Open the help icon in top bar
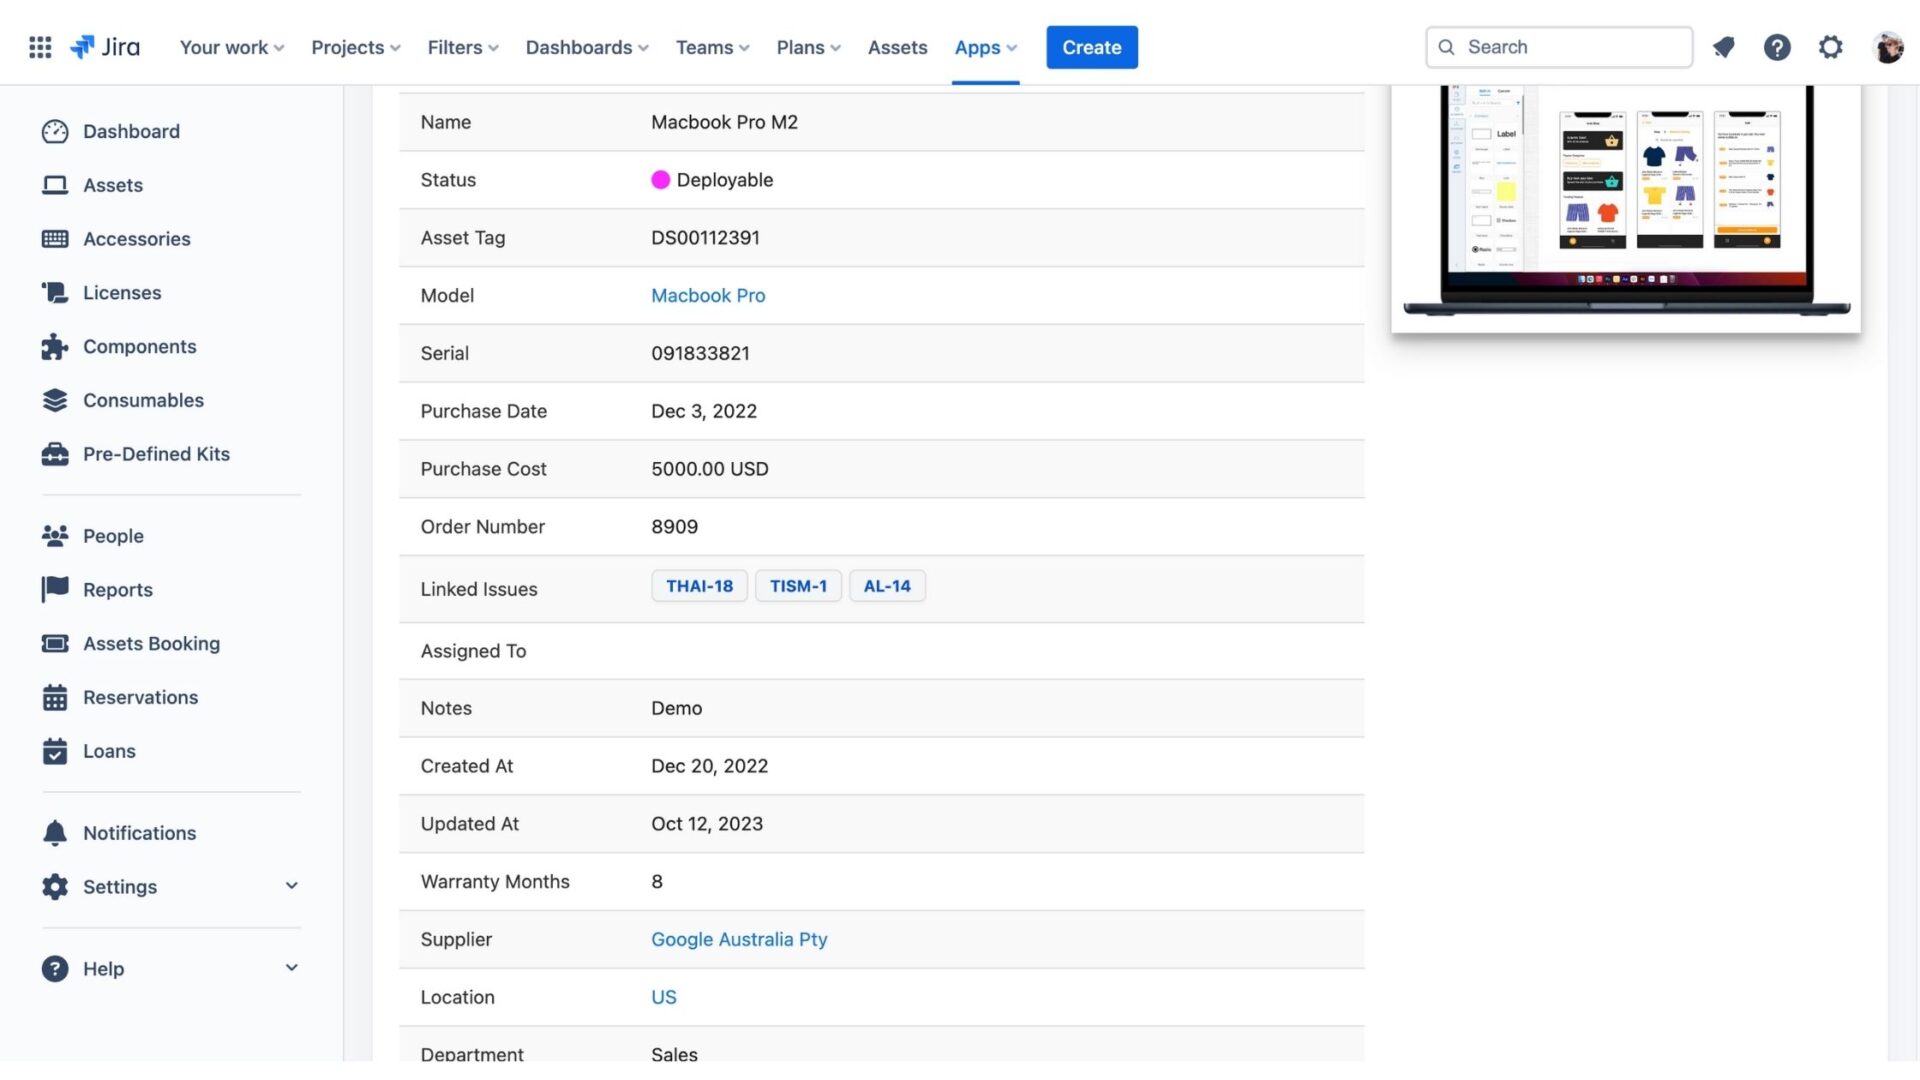The height and width of the screenshot is (1080, 1920). [1777, 47]
